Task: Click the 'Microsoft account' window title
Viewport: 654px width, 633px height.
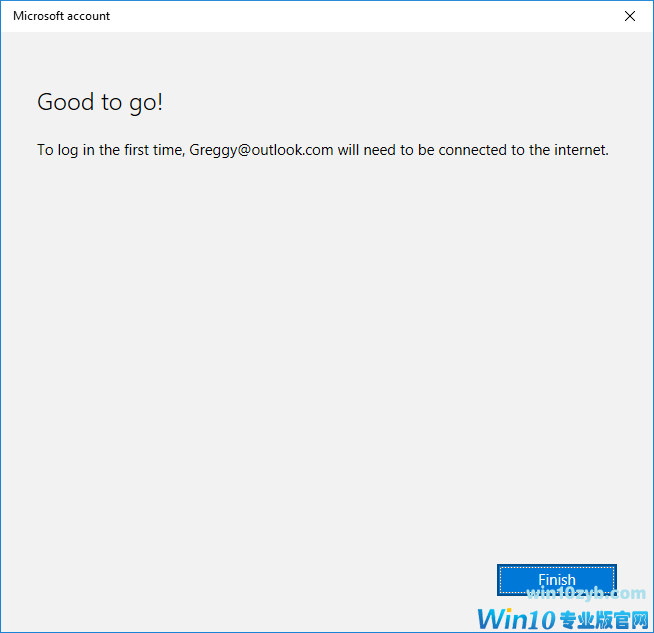Action: 61,16
